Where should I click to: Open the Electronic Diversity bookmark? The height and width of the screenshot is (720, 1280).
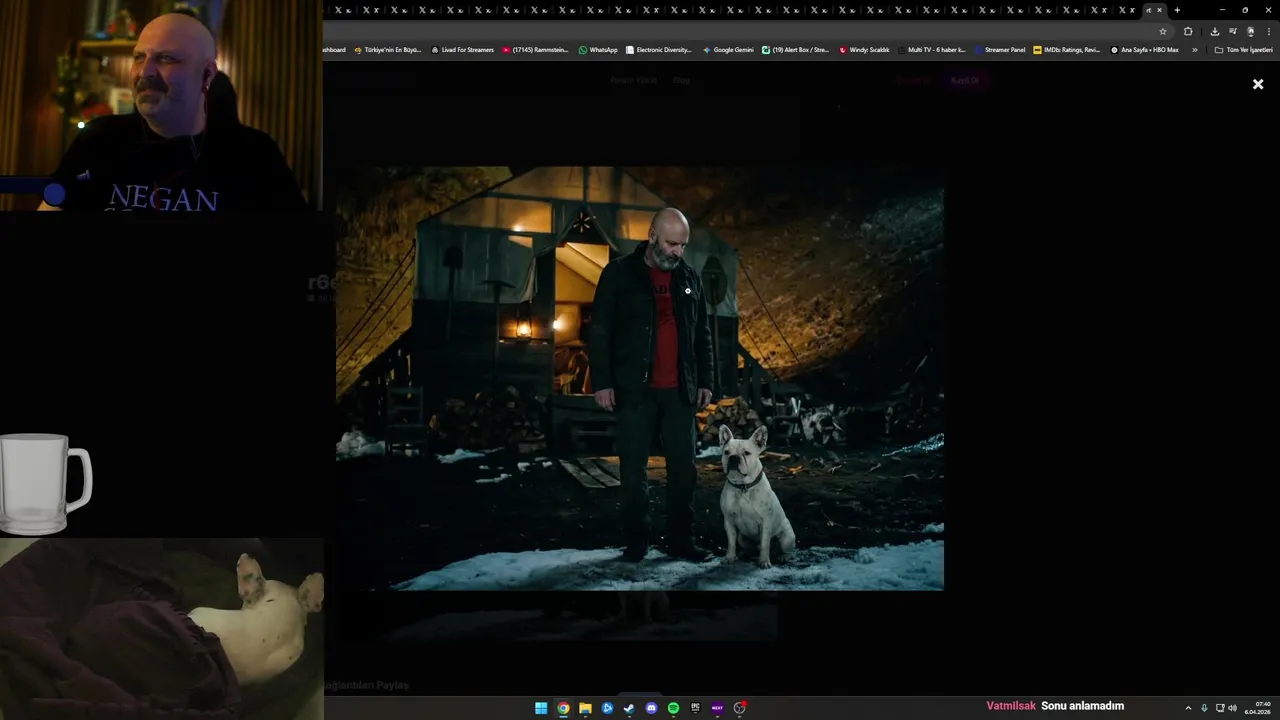pyautogui.click(x=659, y=49)
